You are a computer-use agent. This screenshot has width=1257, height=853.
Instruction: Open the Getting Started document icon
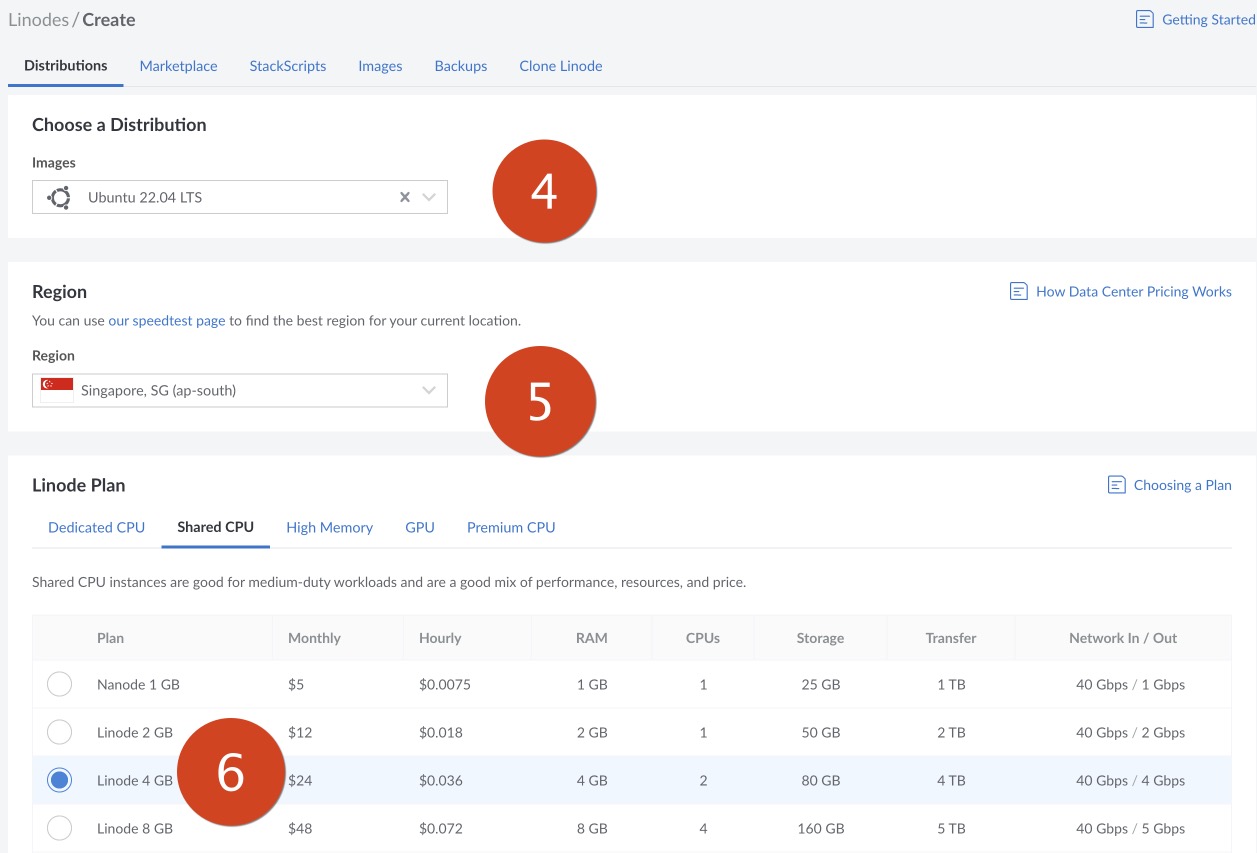1145,20
